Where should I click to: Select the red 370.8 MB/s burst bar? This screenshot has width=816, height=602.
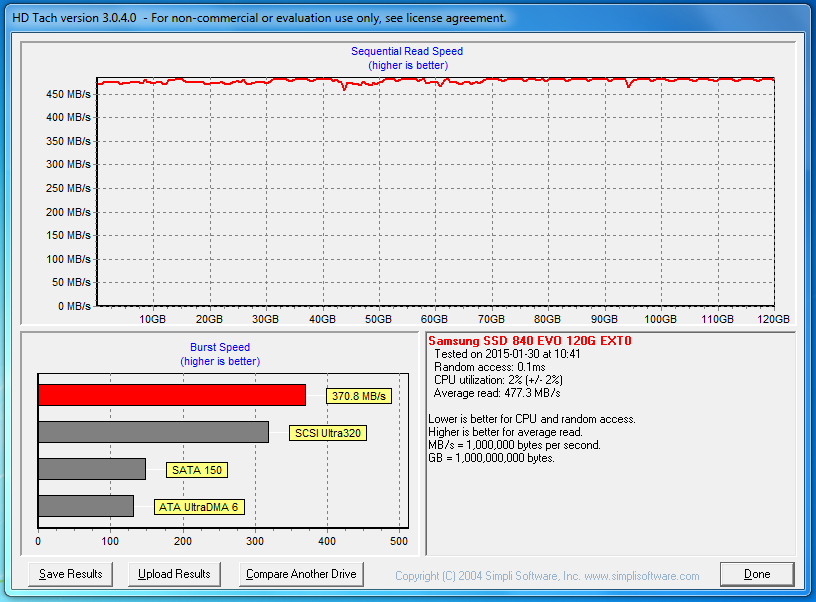pos(172,395)
